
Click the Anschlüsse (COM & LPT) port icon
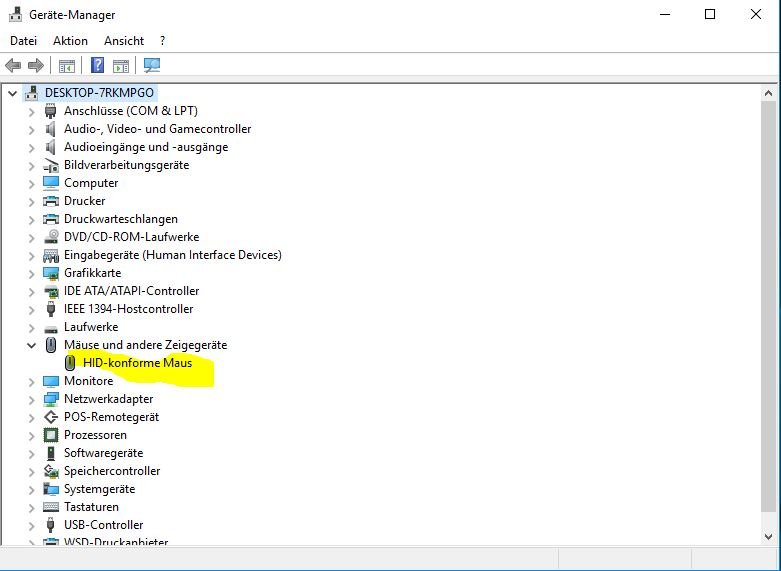50,111
